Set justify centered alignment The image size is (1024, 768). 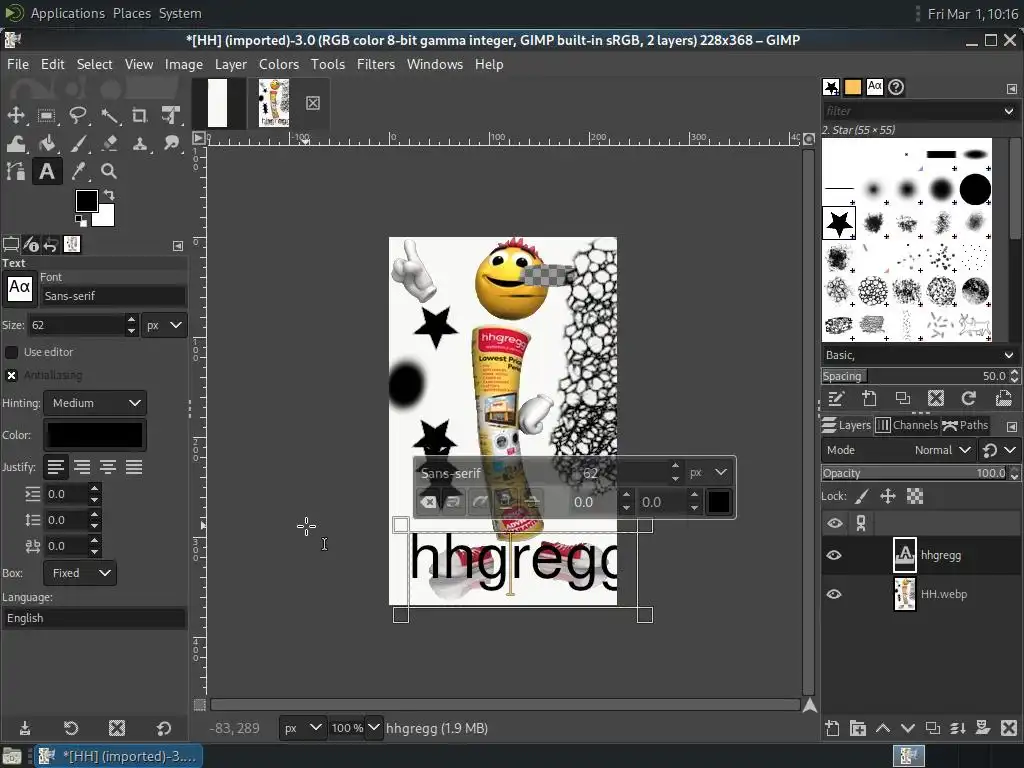(108, 467)
